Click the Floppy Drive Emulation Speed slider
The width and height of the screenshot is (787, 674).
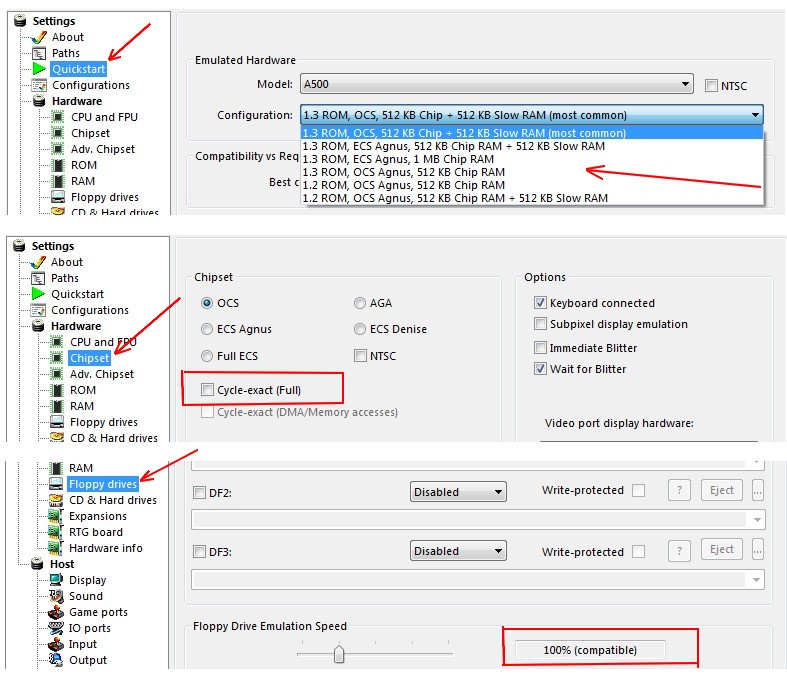[339, 654]
